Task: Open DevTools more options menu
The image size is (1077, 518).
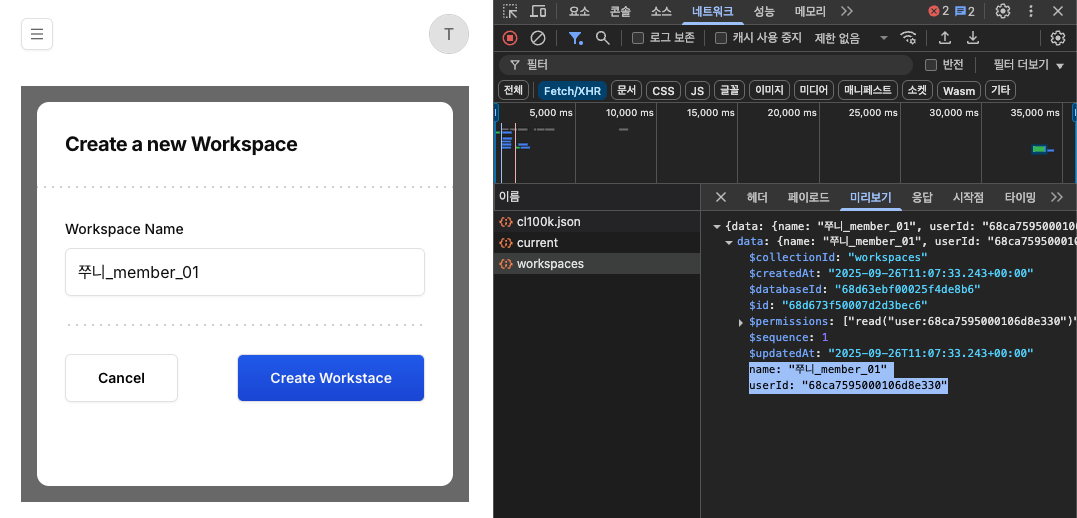Action: click(x=1030, y=11)
